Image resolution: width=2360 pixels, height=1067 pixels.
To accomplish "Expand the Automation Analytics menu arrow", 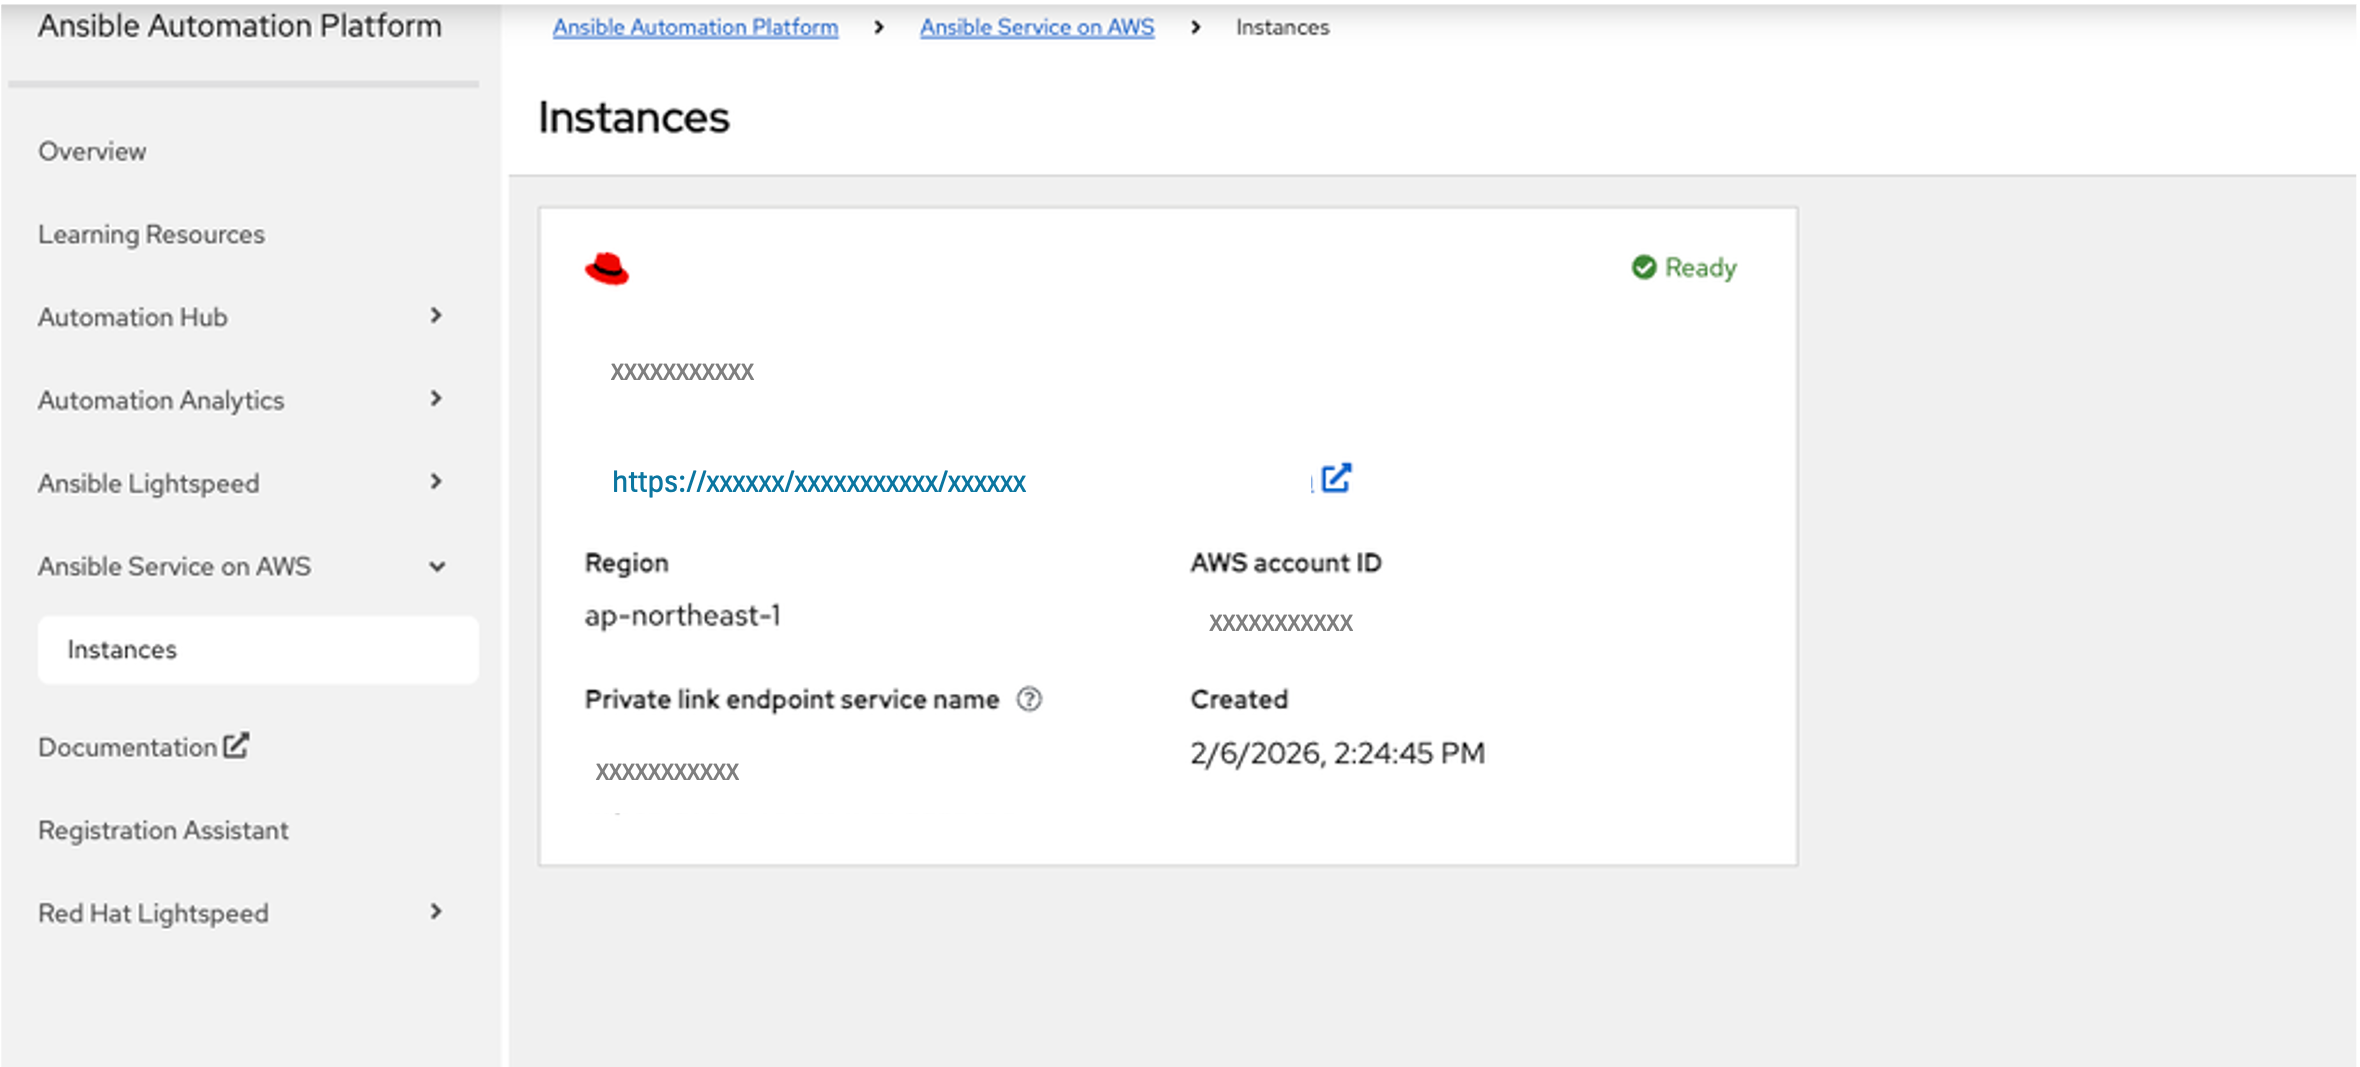I will point(436,399).
